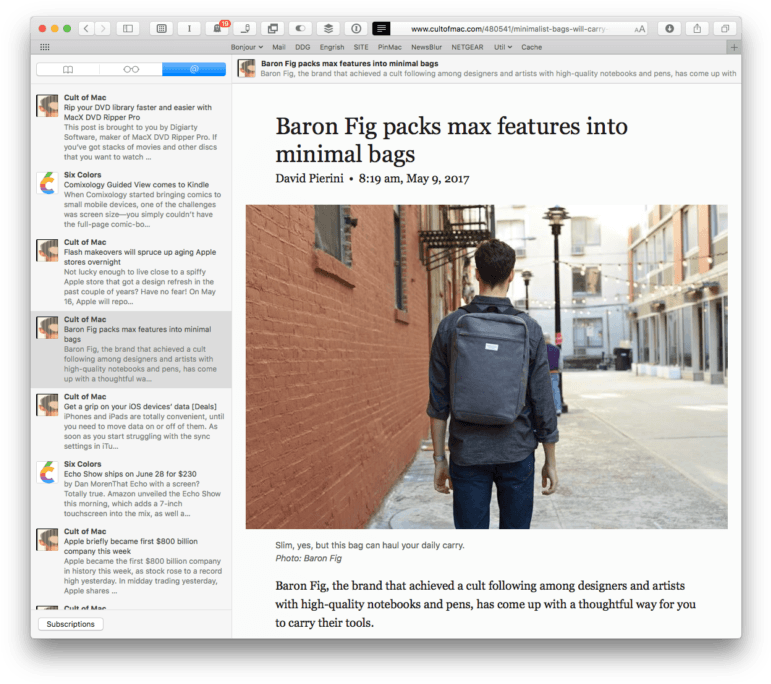Select Baron Fig sidebar item
Image resolution: width=771 pixels, height=684 pixels.
coord(131,349)
